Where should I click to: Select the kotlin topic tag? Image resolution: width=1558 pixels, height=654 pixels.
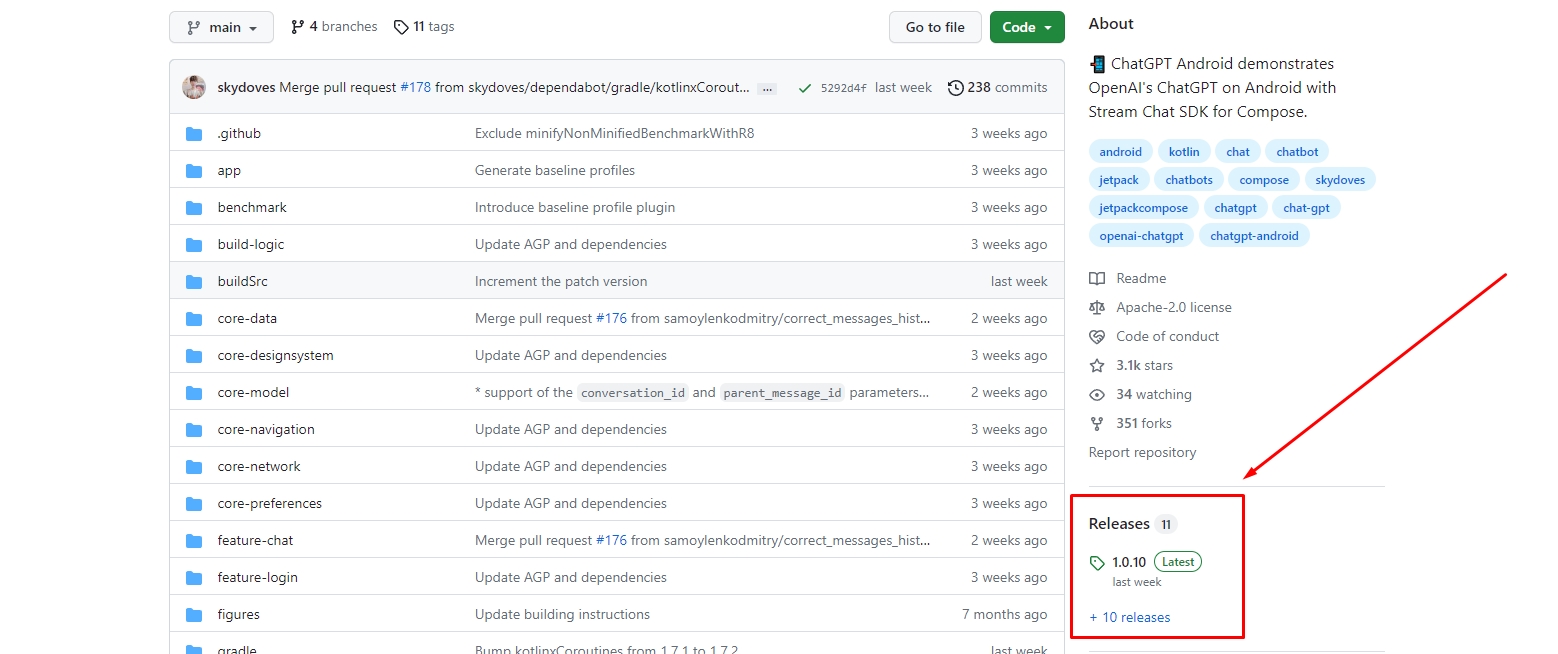(x=1184, y=152)
